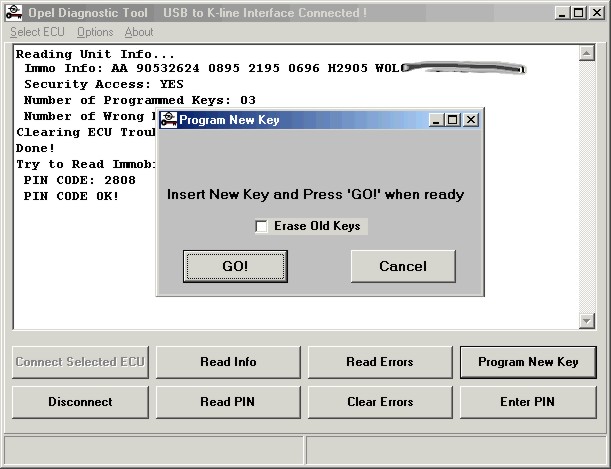
Task: Click the log scrollbar down arrow
Action: (x=587, y=321)
